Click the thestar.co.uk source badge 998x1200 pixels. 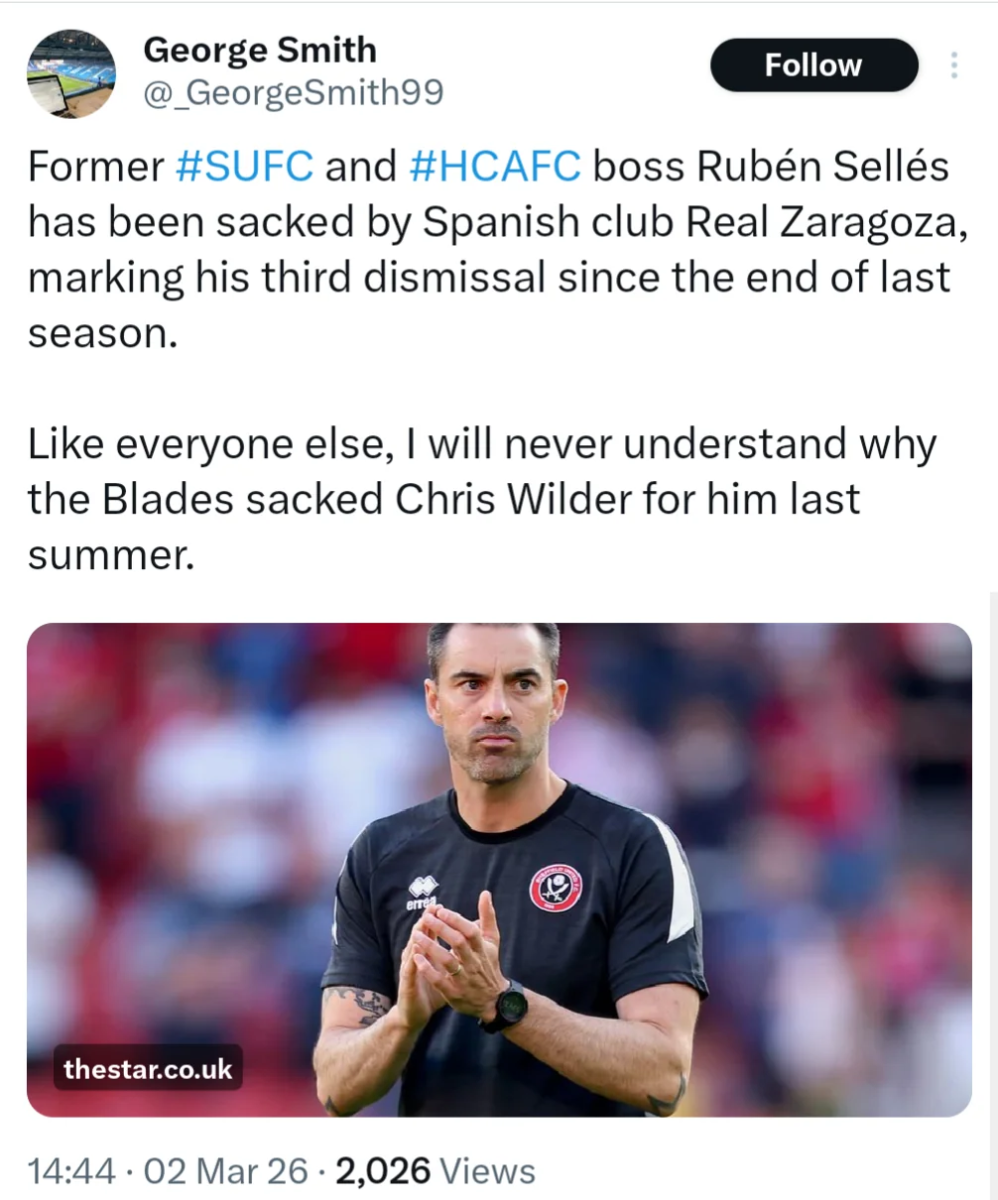point(148,1069)
